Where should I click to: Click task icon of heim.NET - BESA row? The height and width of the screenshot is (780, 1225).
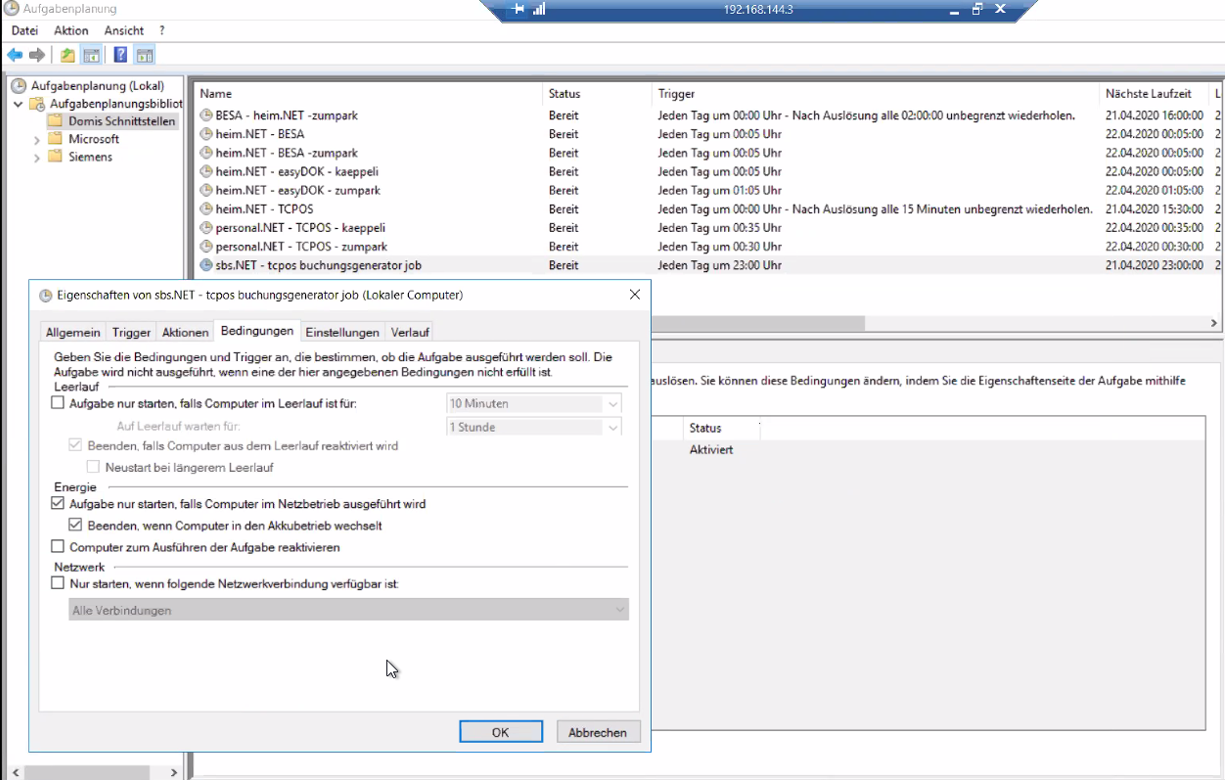tap(207, 134)
